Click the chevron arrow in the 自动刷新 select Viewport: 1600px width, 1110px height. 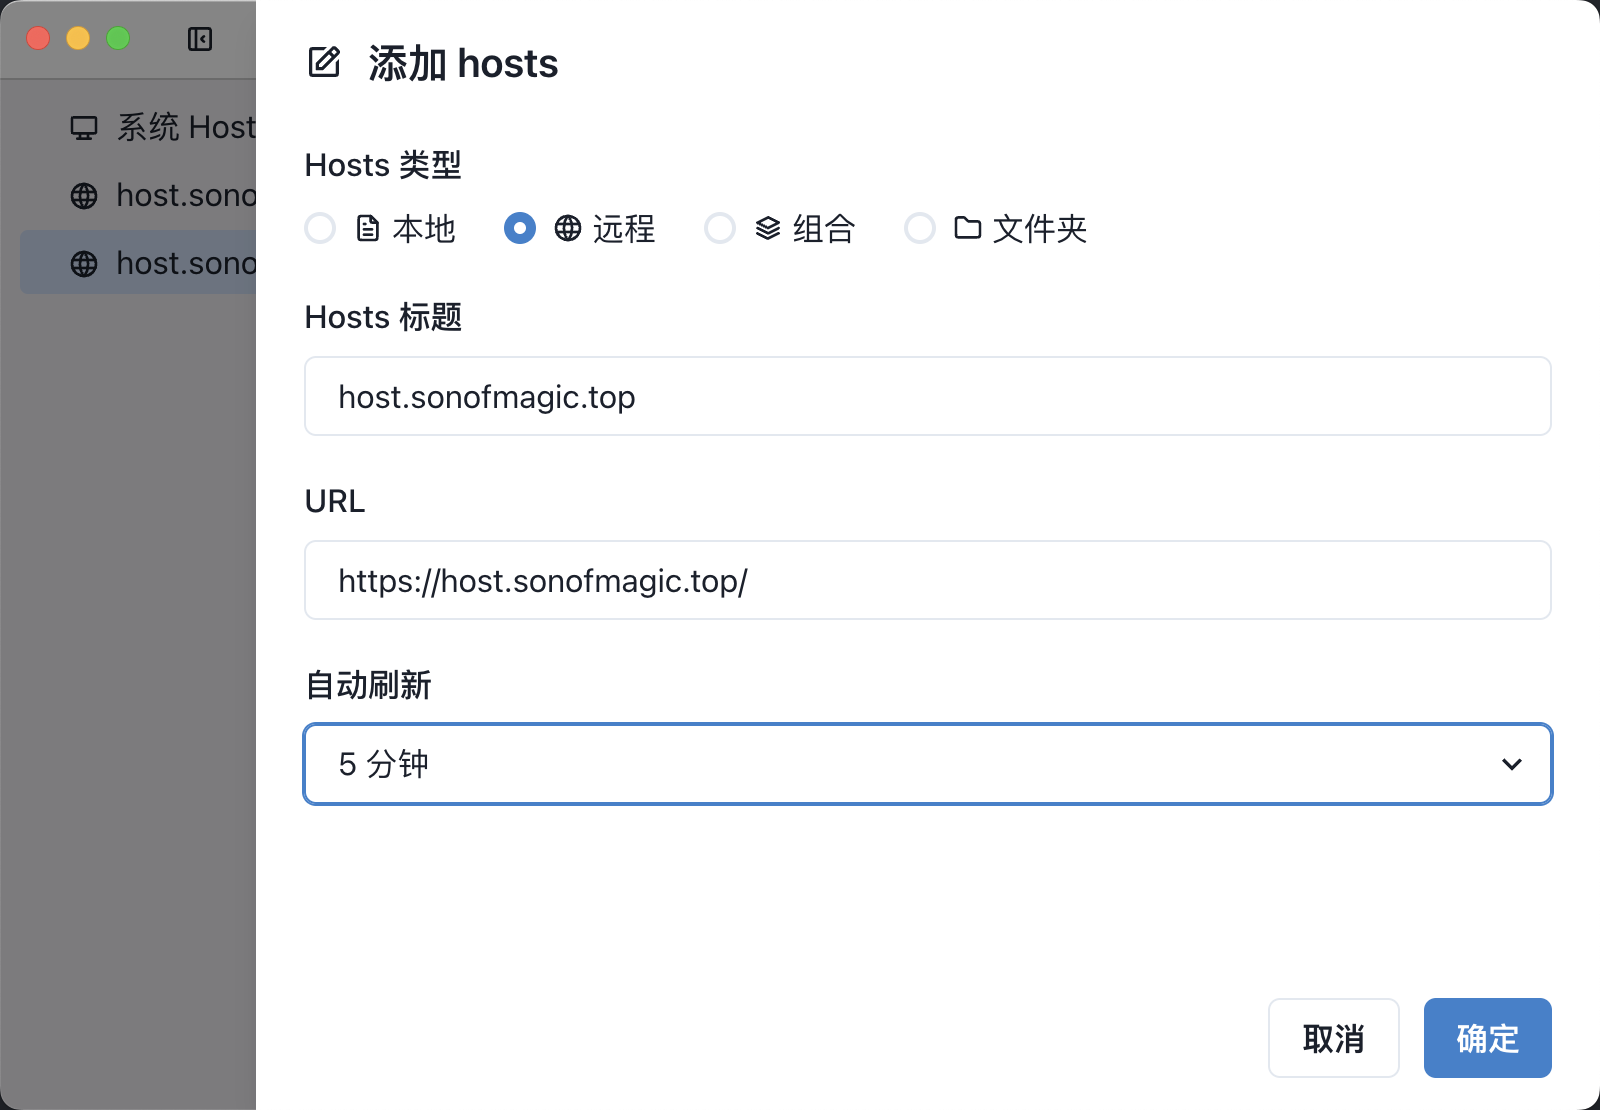[x=1511, y=765]
